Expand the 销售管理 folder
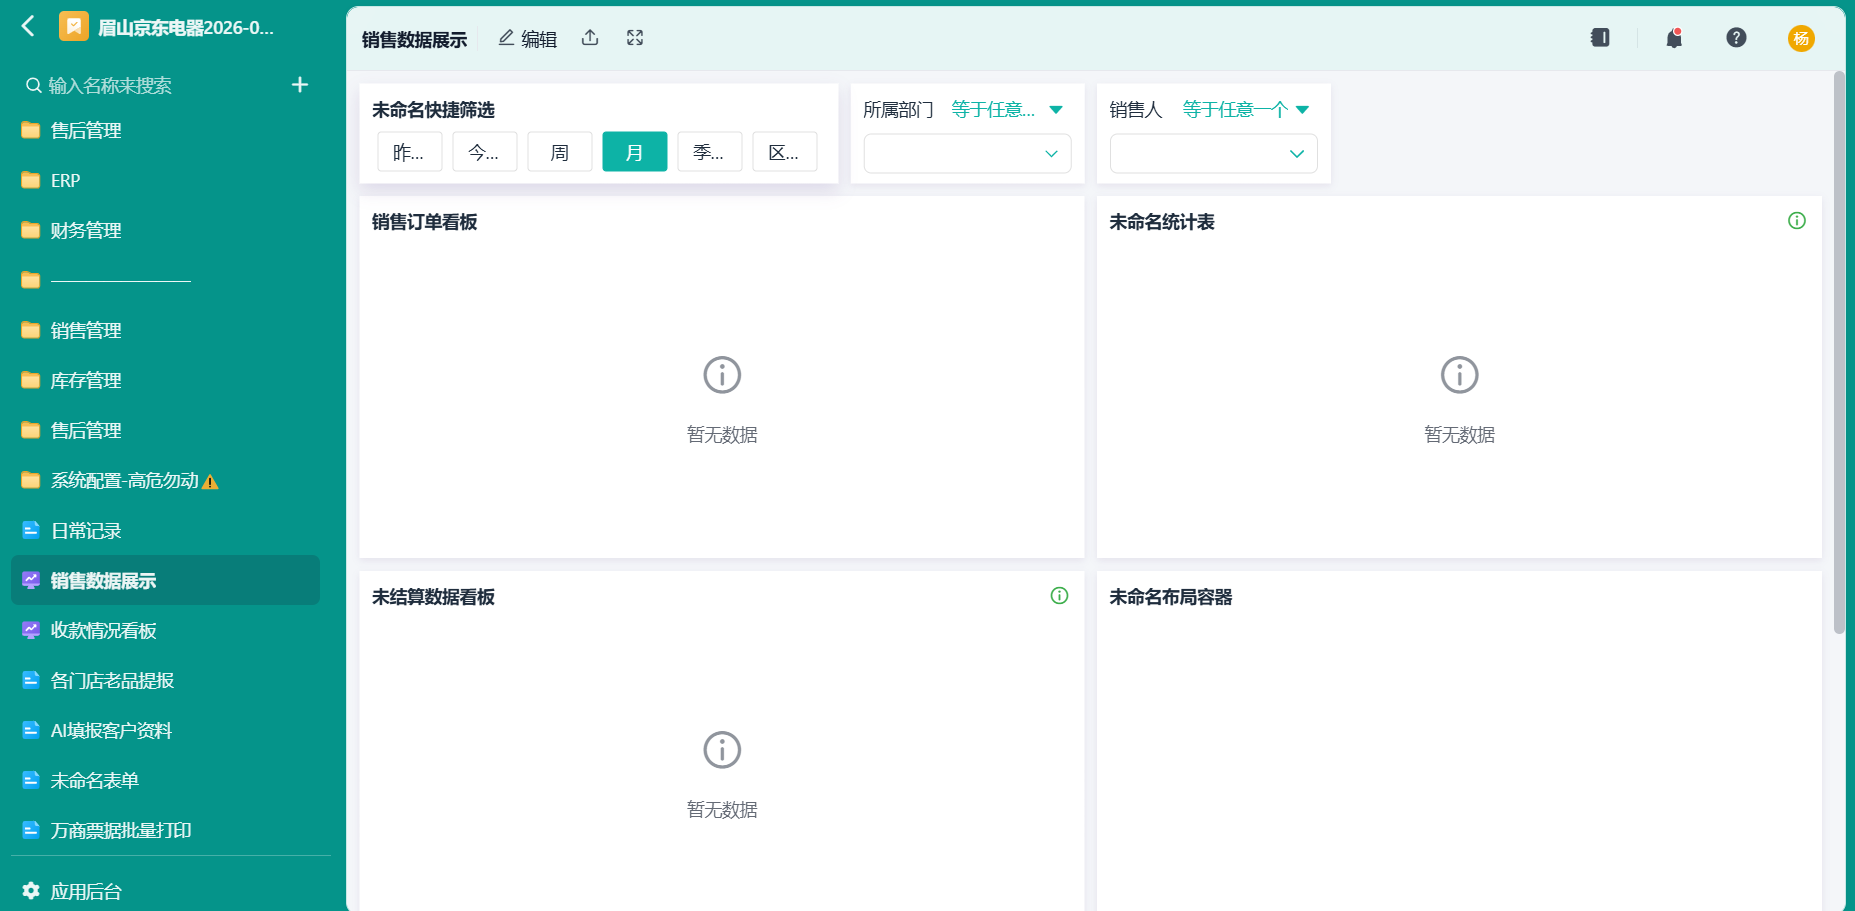Viewport: 1855px width, 911px height. click(165, 330)
